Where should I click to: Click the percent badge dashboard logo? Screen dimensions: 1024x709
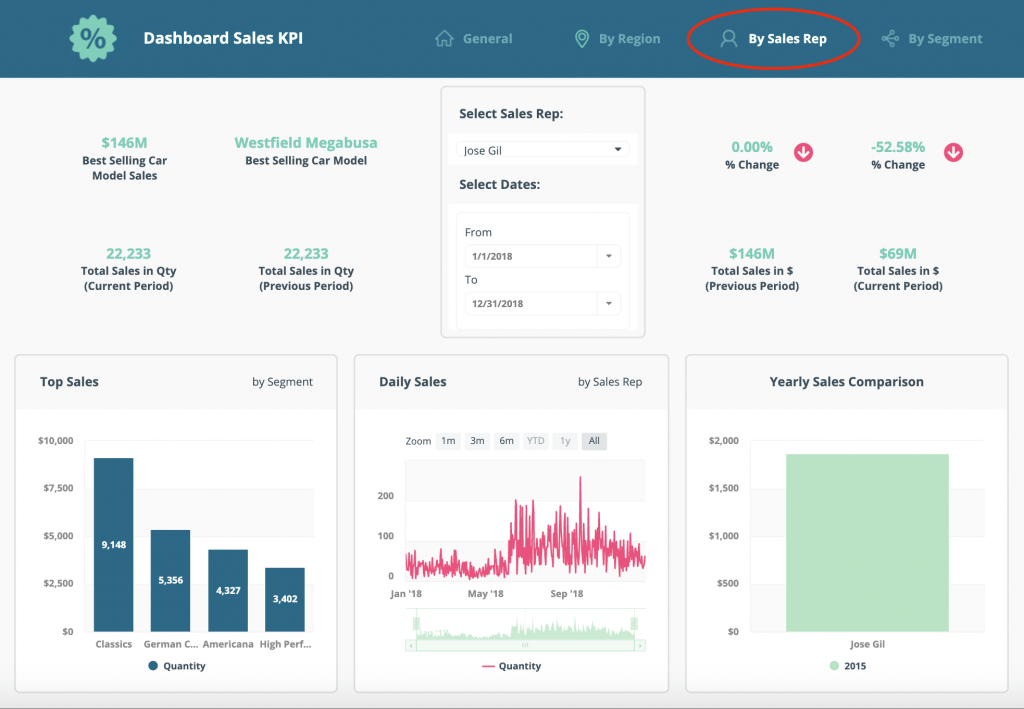tap(92, 39)
